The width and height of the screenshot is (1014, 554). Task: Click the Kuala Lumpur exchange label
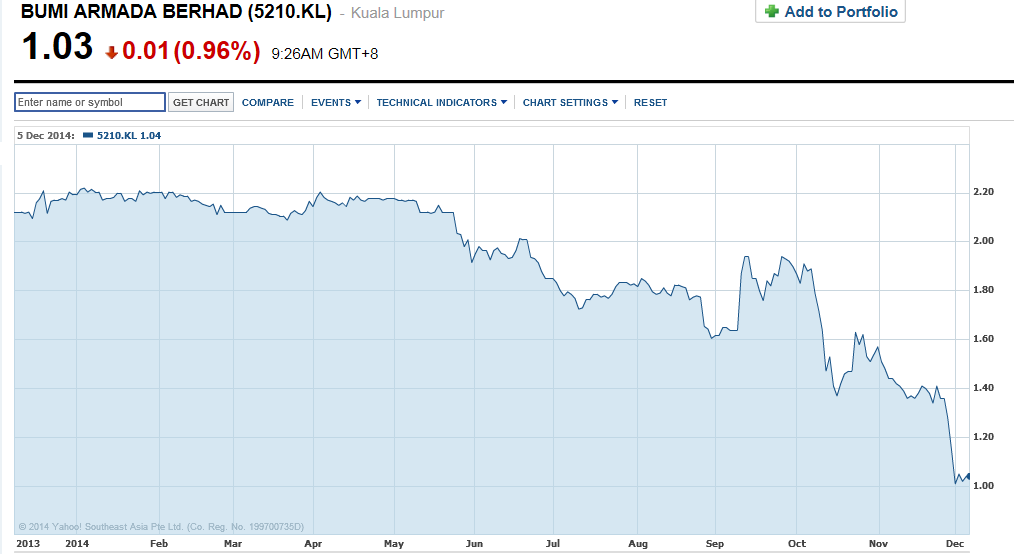[398, 13]
